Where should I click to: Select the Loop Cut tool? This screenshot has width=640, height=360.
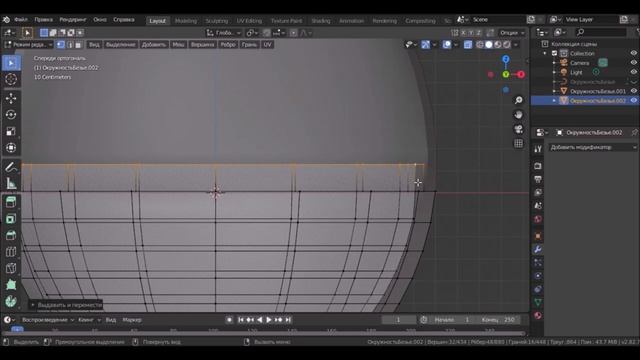(11, 251)
